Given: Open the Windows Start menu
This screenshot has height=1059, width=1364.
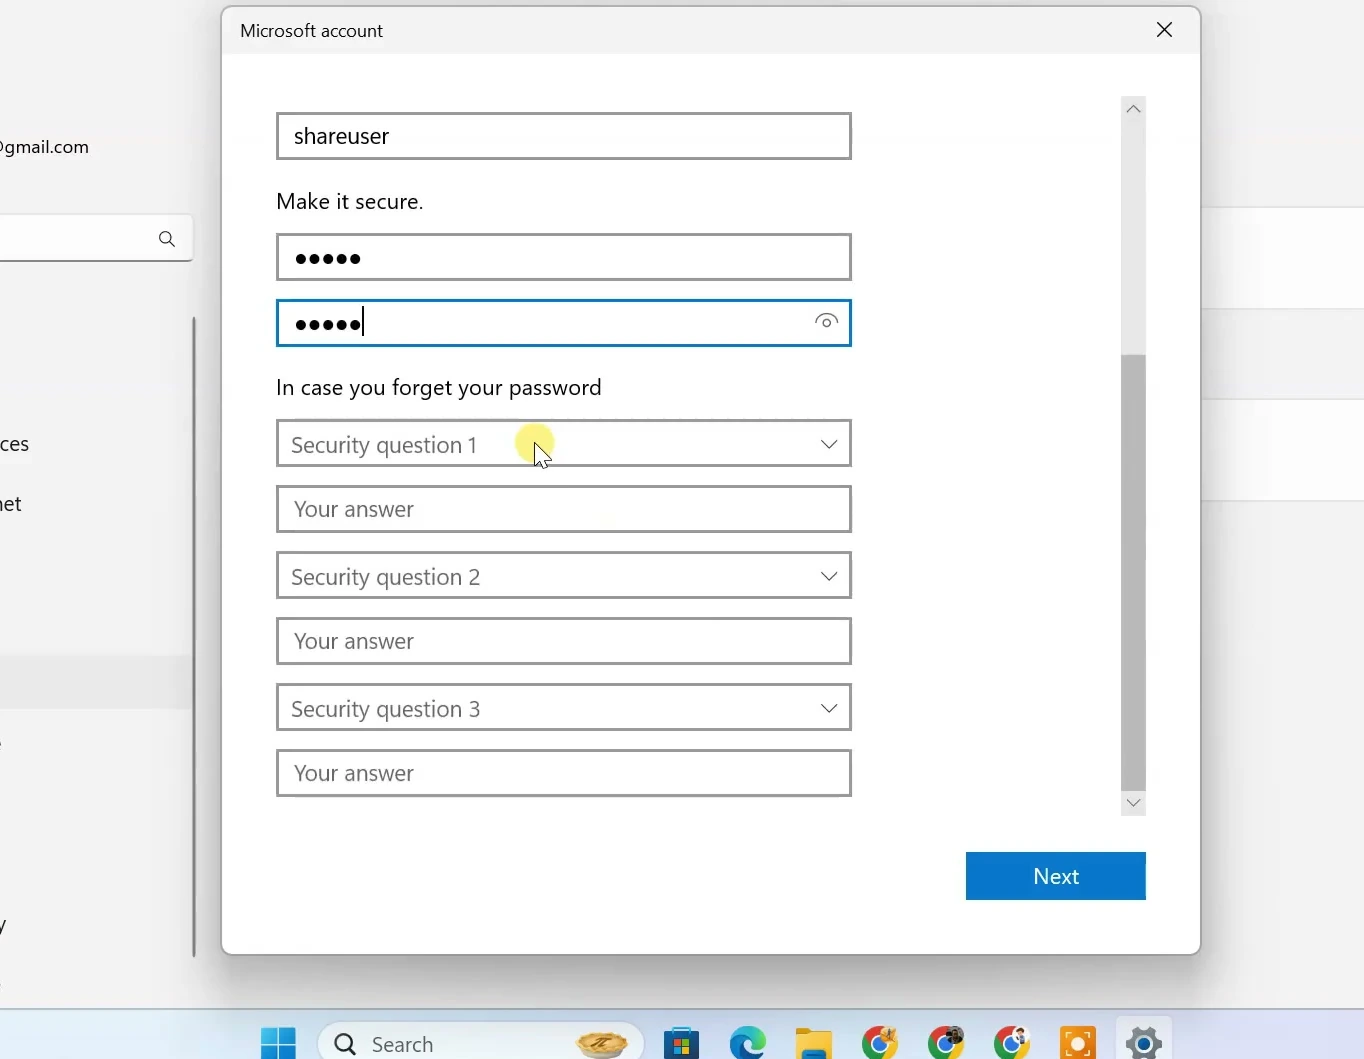Looking at the screenshot, I should tap(278, 1043).
